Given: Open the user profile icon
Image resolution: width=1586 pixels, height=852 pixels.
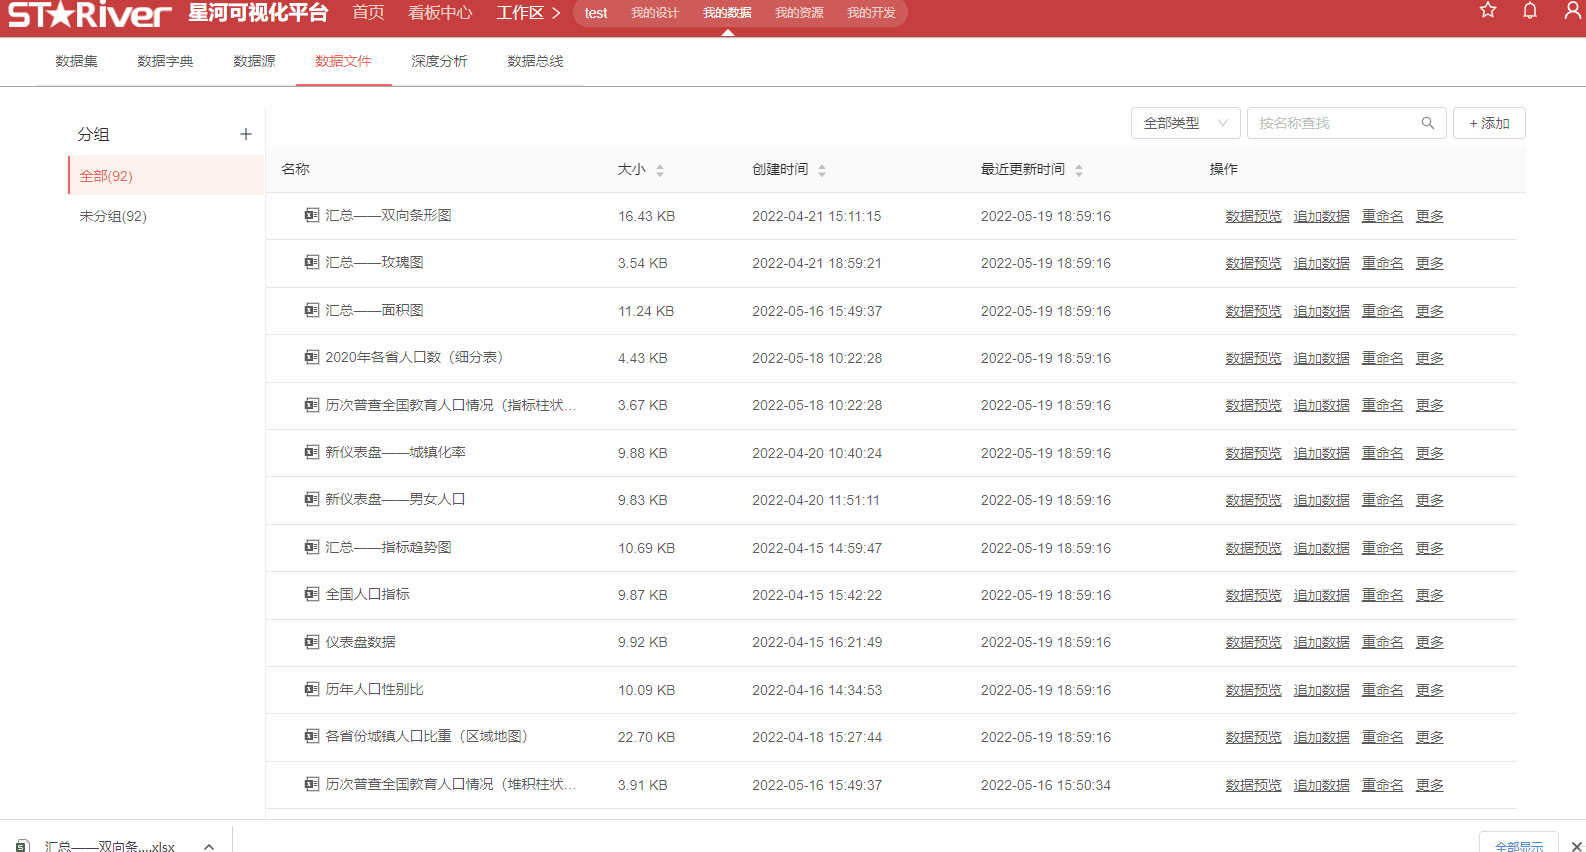Looking at the screenshot, I should (1572, 11).
